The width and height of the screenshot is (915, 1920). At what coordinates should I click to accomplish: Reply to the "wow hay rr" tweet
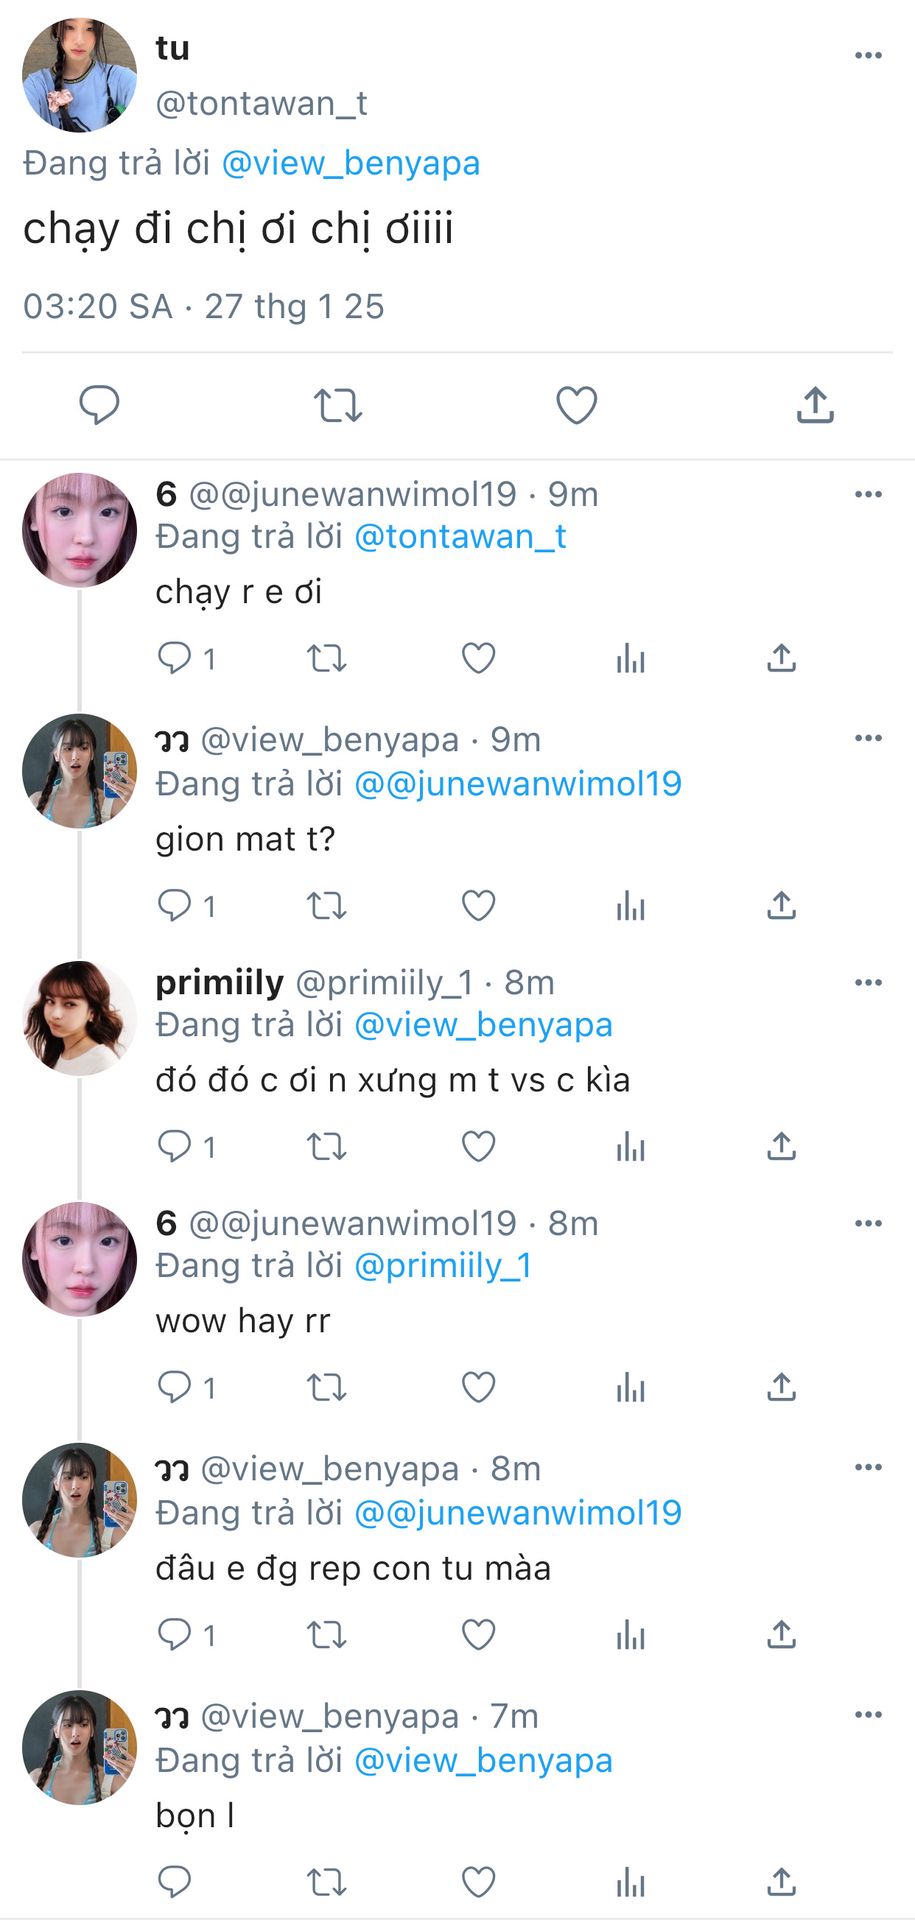coord(175,1387)
